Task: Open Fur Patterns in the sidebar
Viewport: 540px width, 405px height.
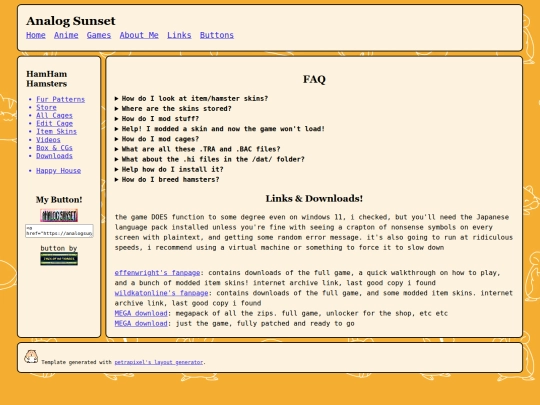Action: tap(61, 100)
